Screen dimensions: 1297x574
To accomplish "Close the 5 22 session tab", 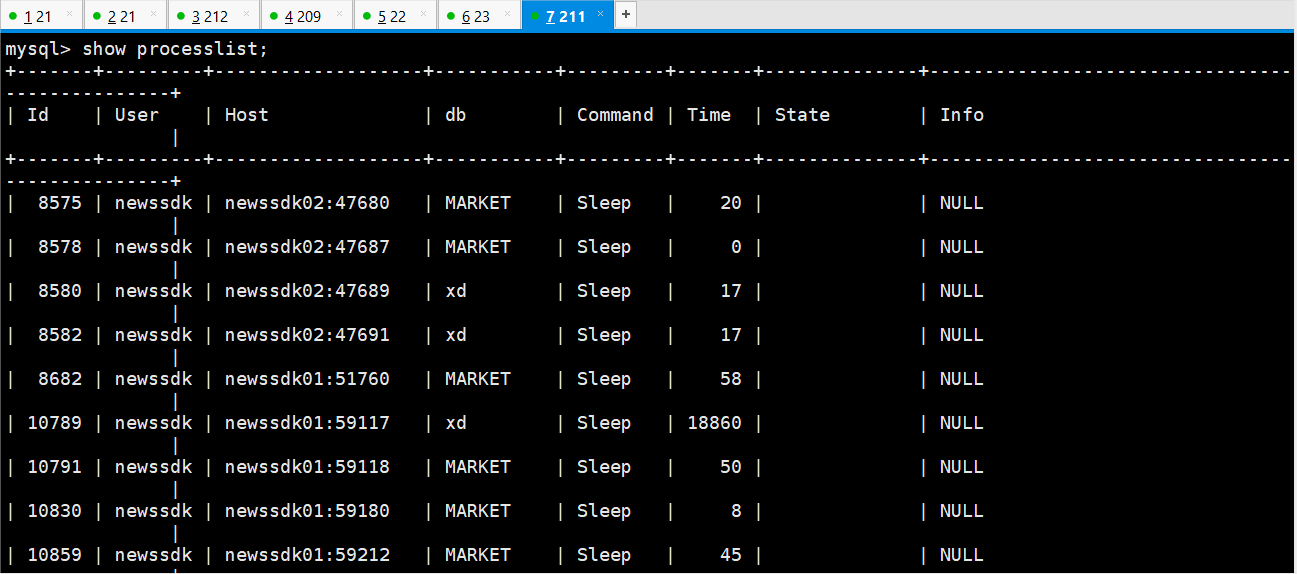I will click(x=424, y=15).
